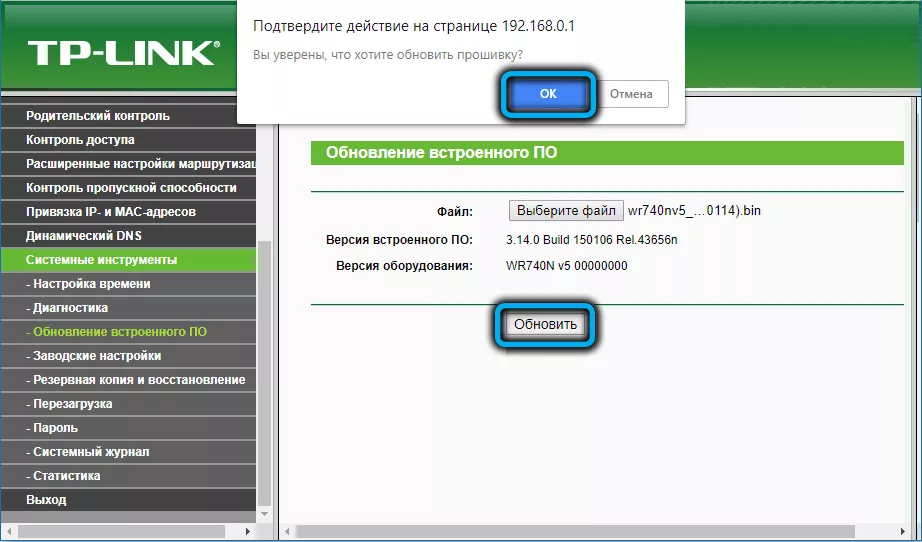Click hardware version WR740N v5 00000000
The image size is (922, 542).
567,266
